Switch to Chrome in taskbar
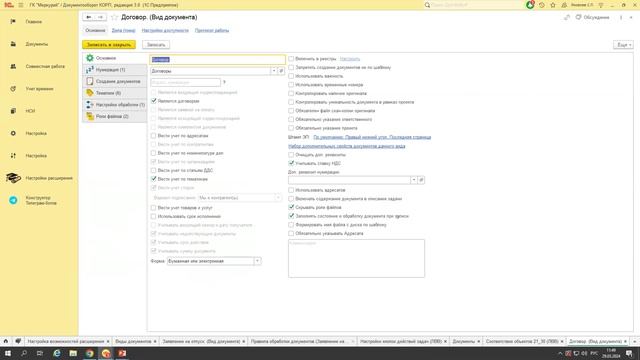The image size is (640, 360). (89, 353)
